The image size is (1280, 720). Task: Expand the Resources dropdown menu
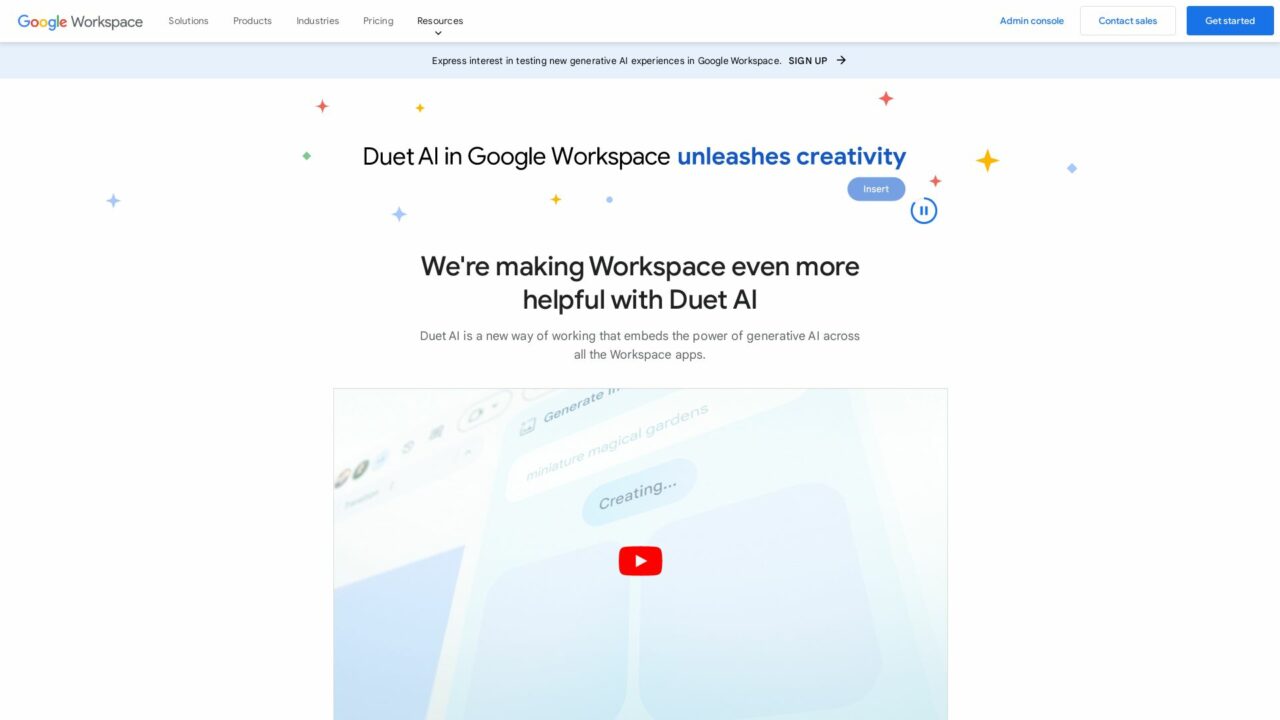pyautogui.click(x=439, y=20)
